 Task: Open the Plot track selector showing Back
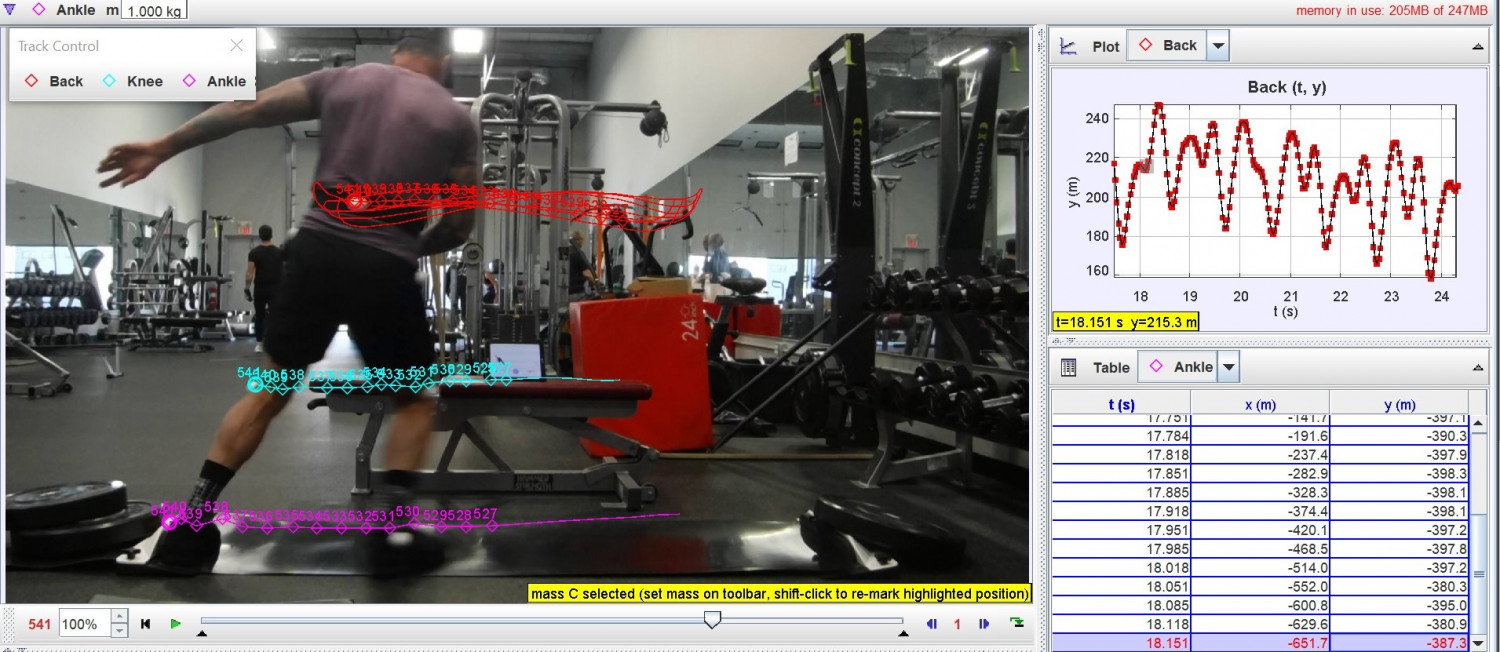point(1168,45)
